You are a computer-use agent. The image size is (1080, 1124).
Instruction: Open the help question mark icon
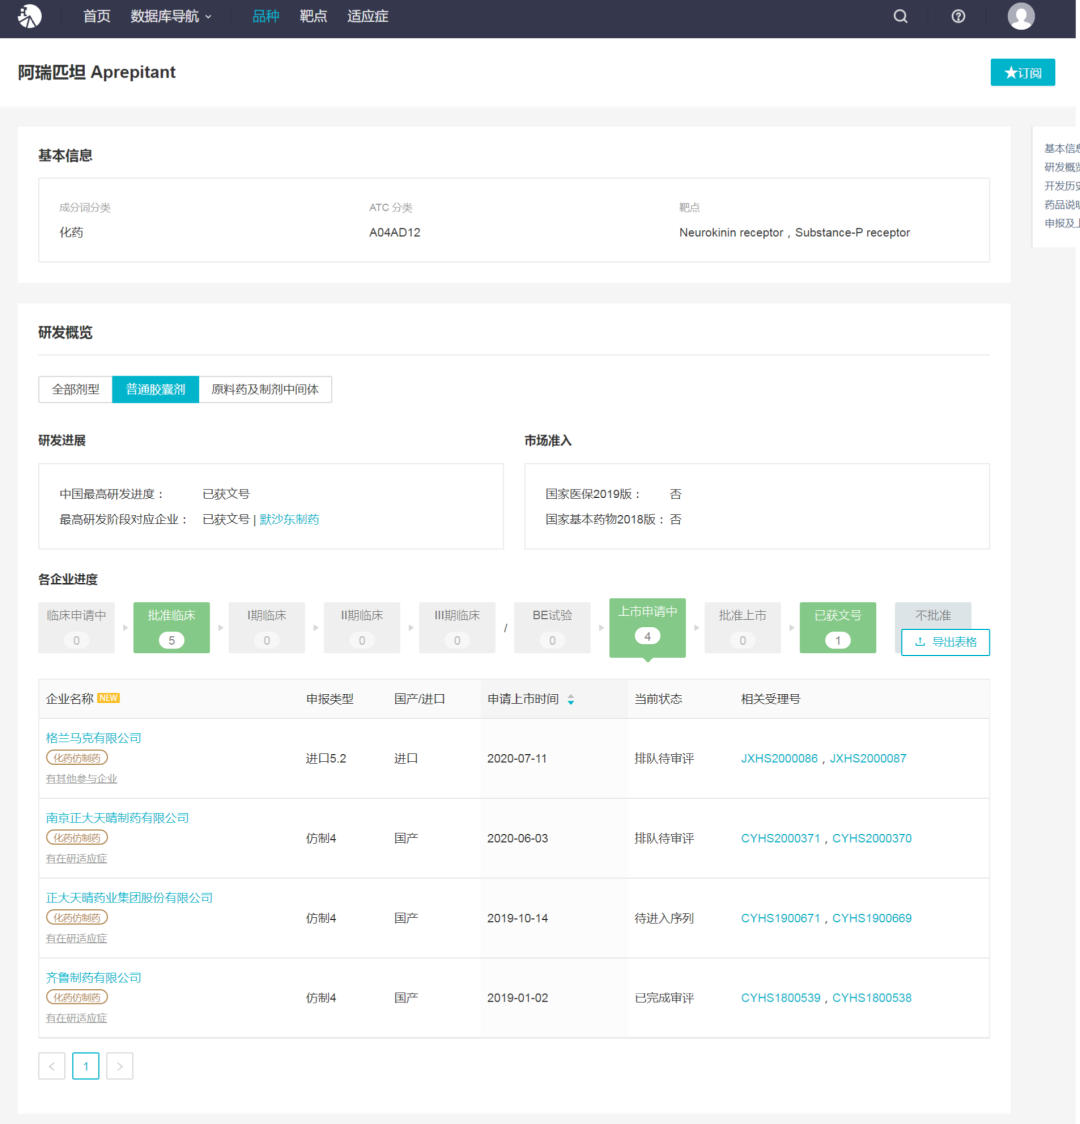[958, 16]
